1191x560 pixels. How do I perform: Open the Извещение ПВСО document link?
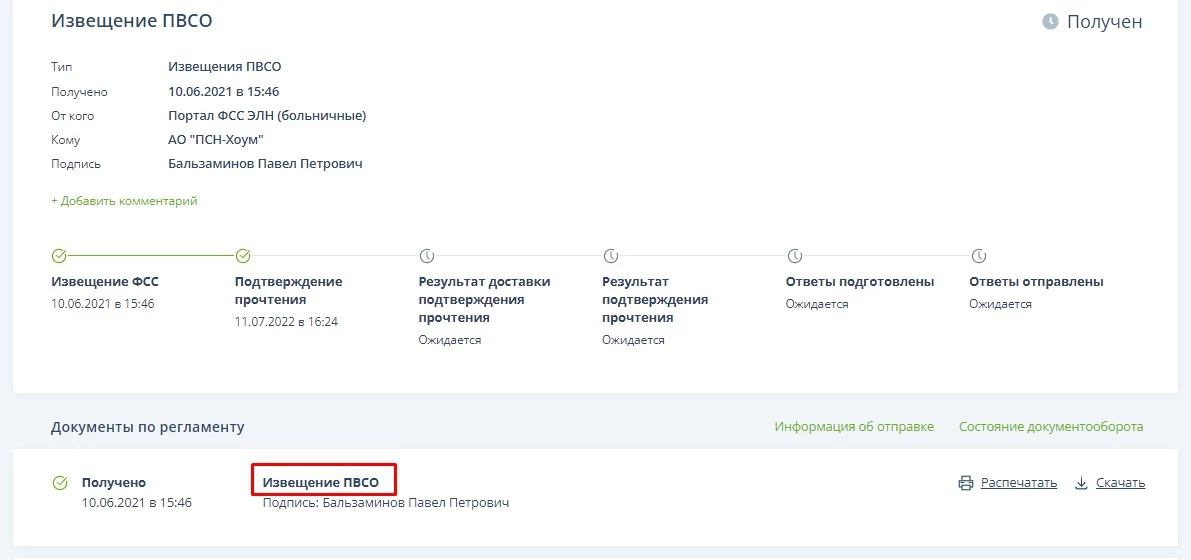coord(321,483)
